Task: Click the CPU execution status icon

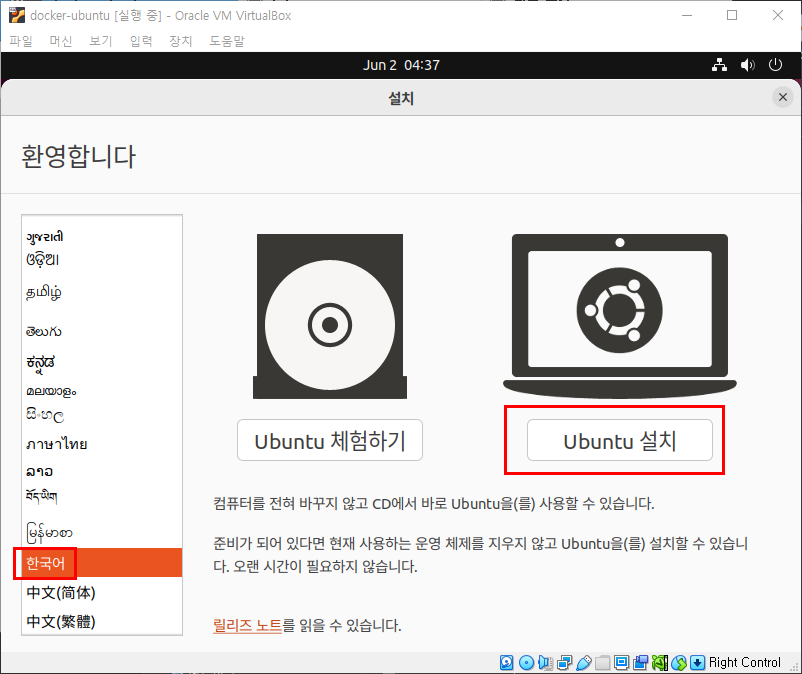Action: [x=660, y=663]
